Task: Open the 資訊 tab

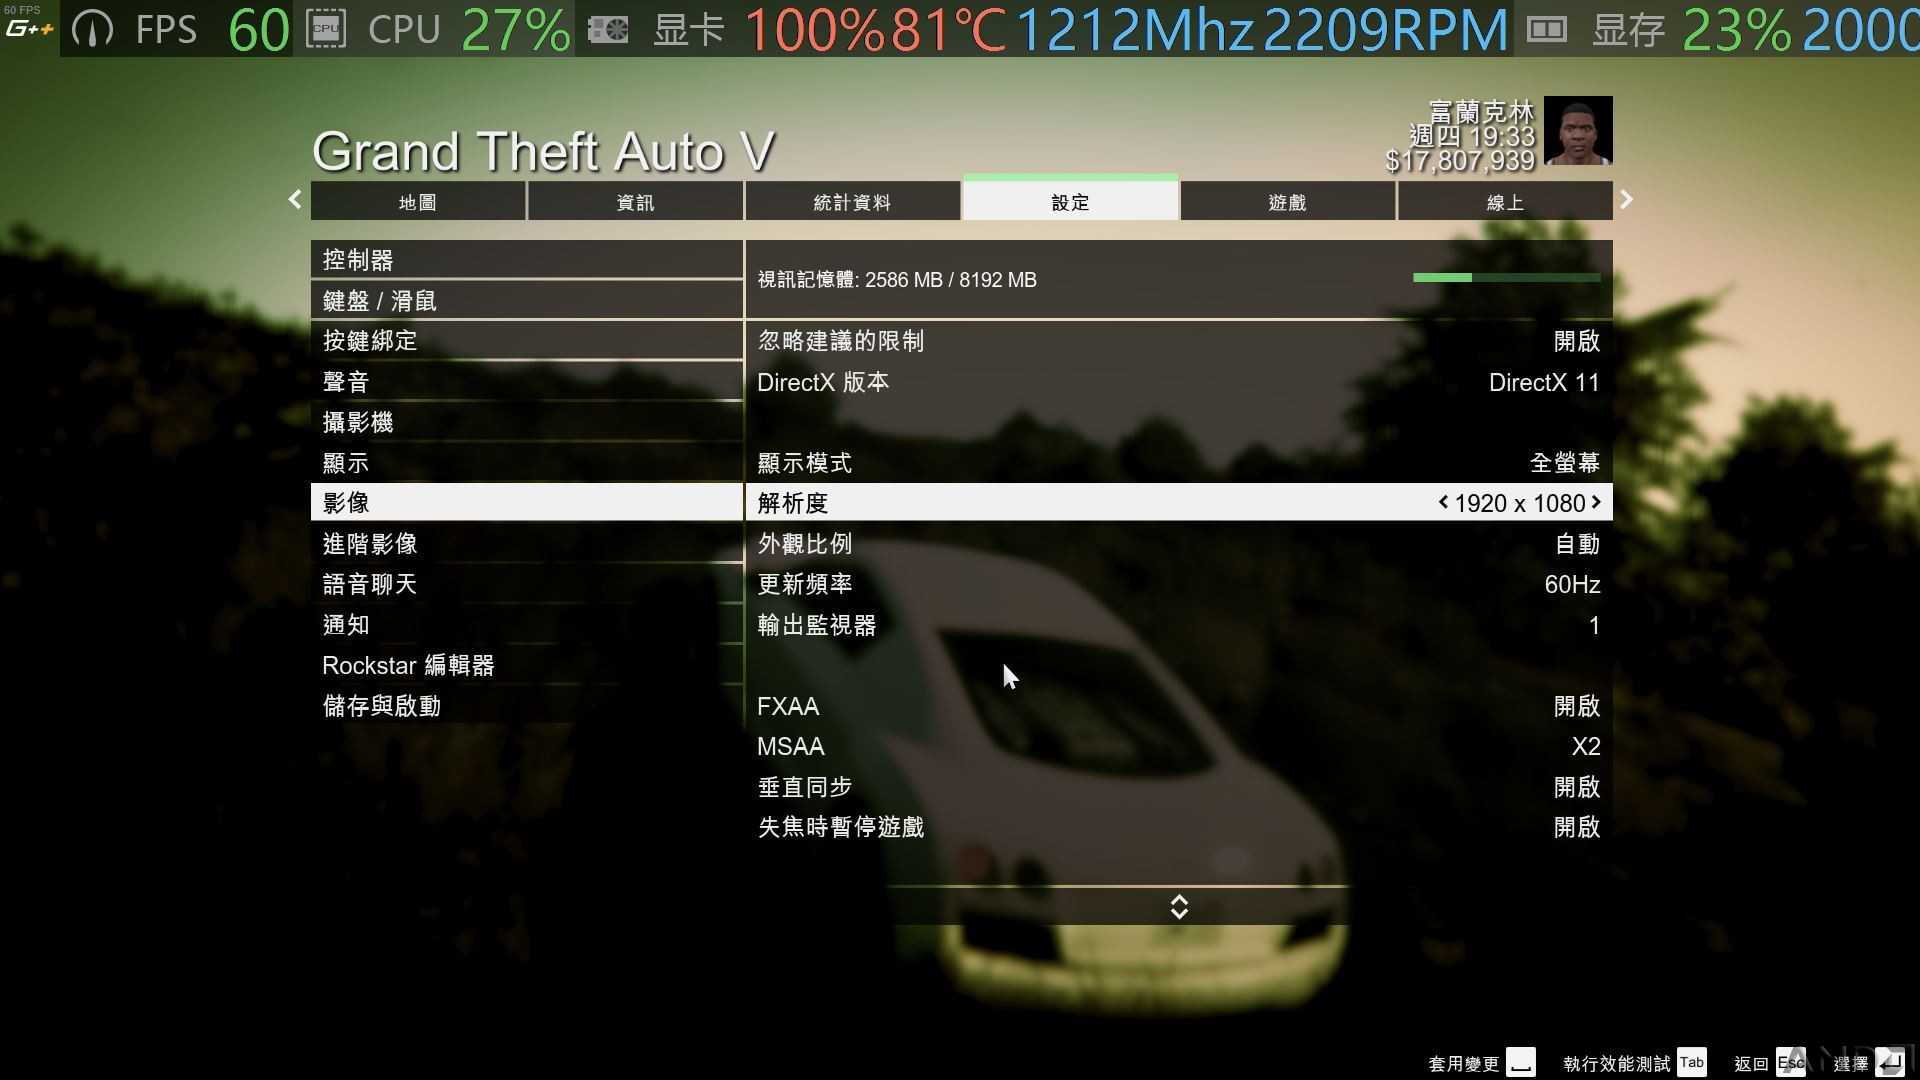Action: (x=635, y=202)
